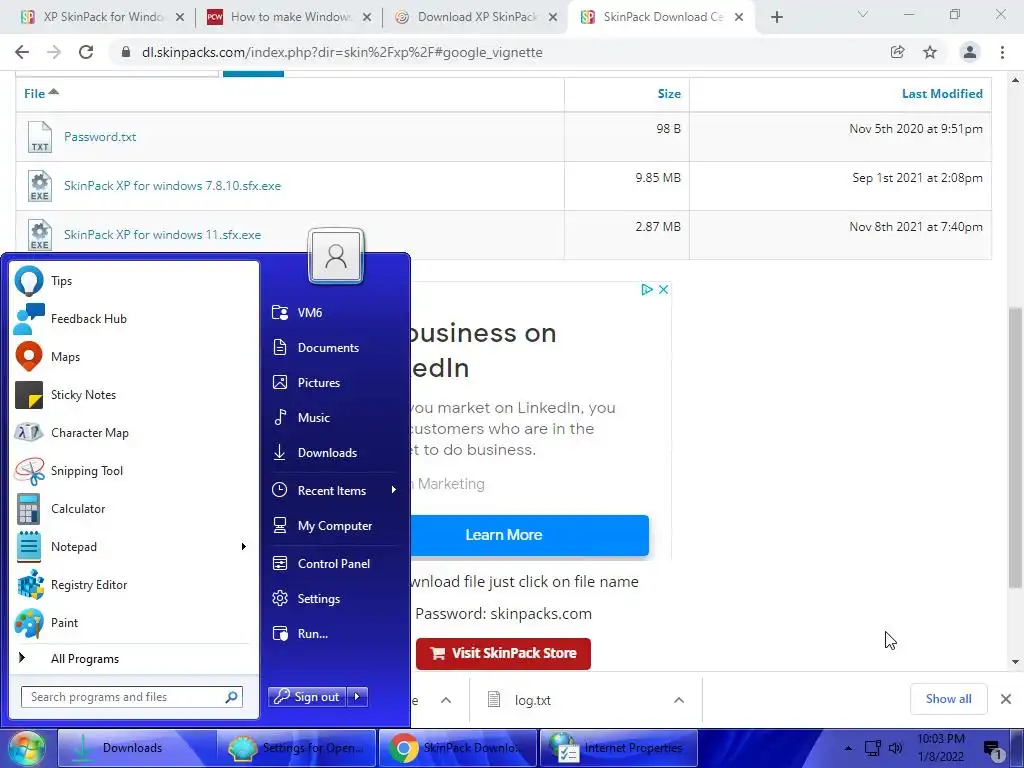Open the Music folder
The image size is (1024, 768).
coord(333,417)
